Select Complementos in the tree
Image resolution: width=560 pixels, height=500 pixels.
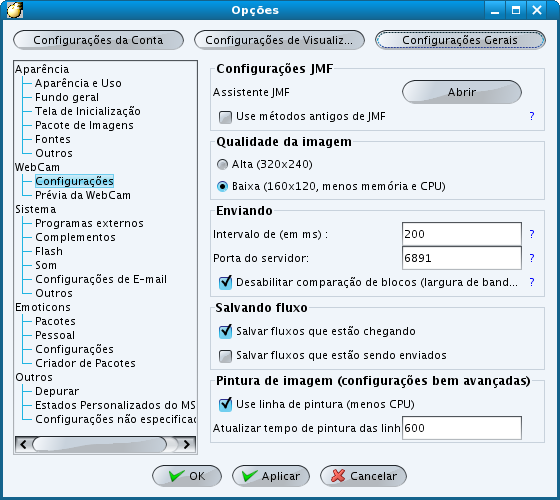point(75,237)
